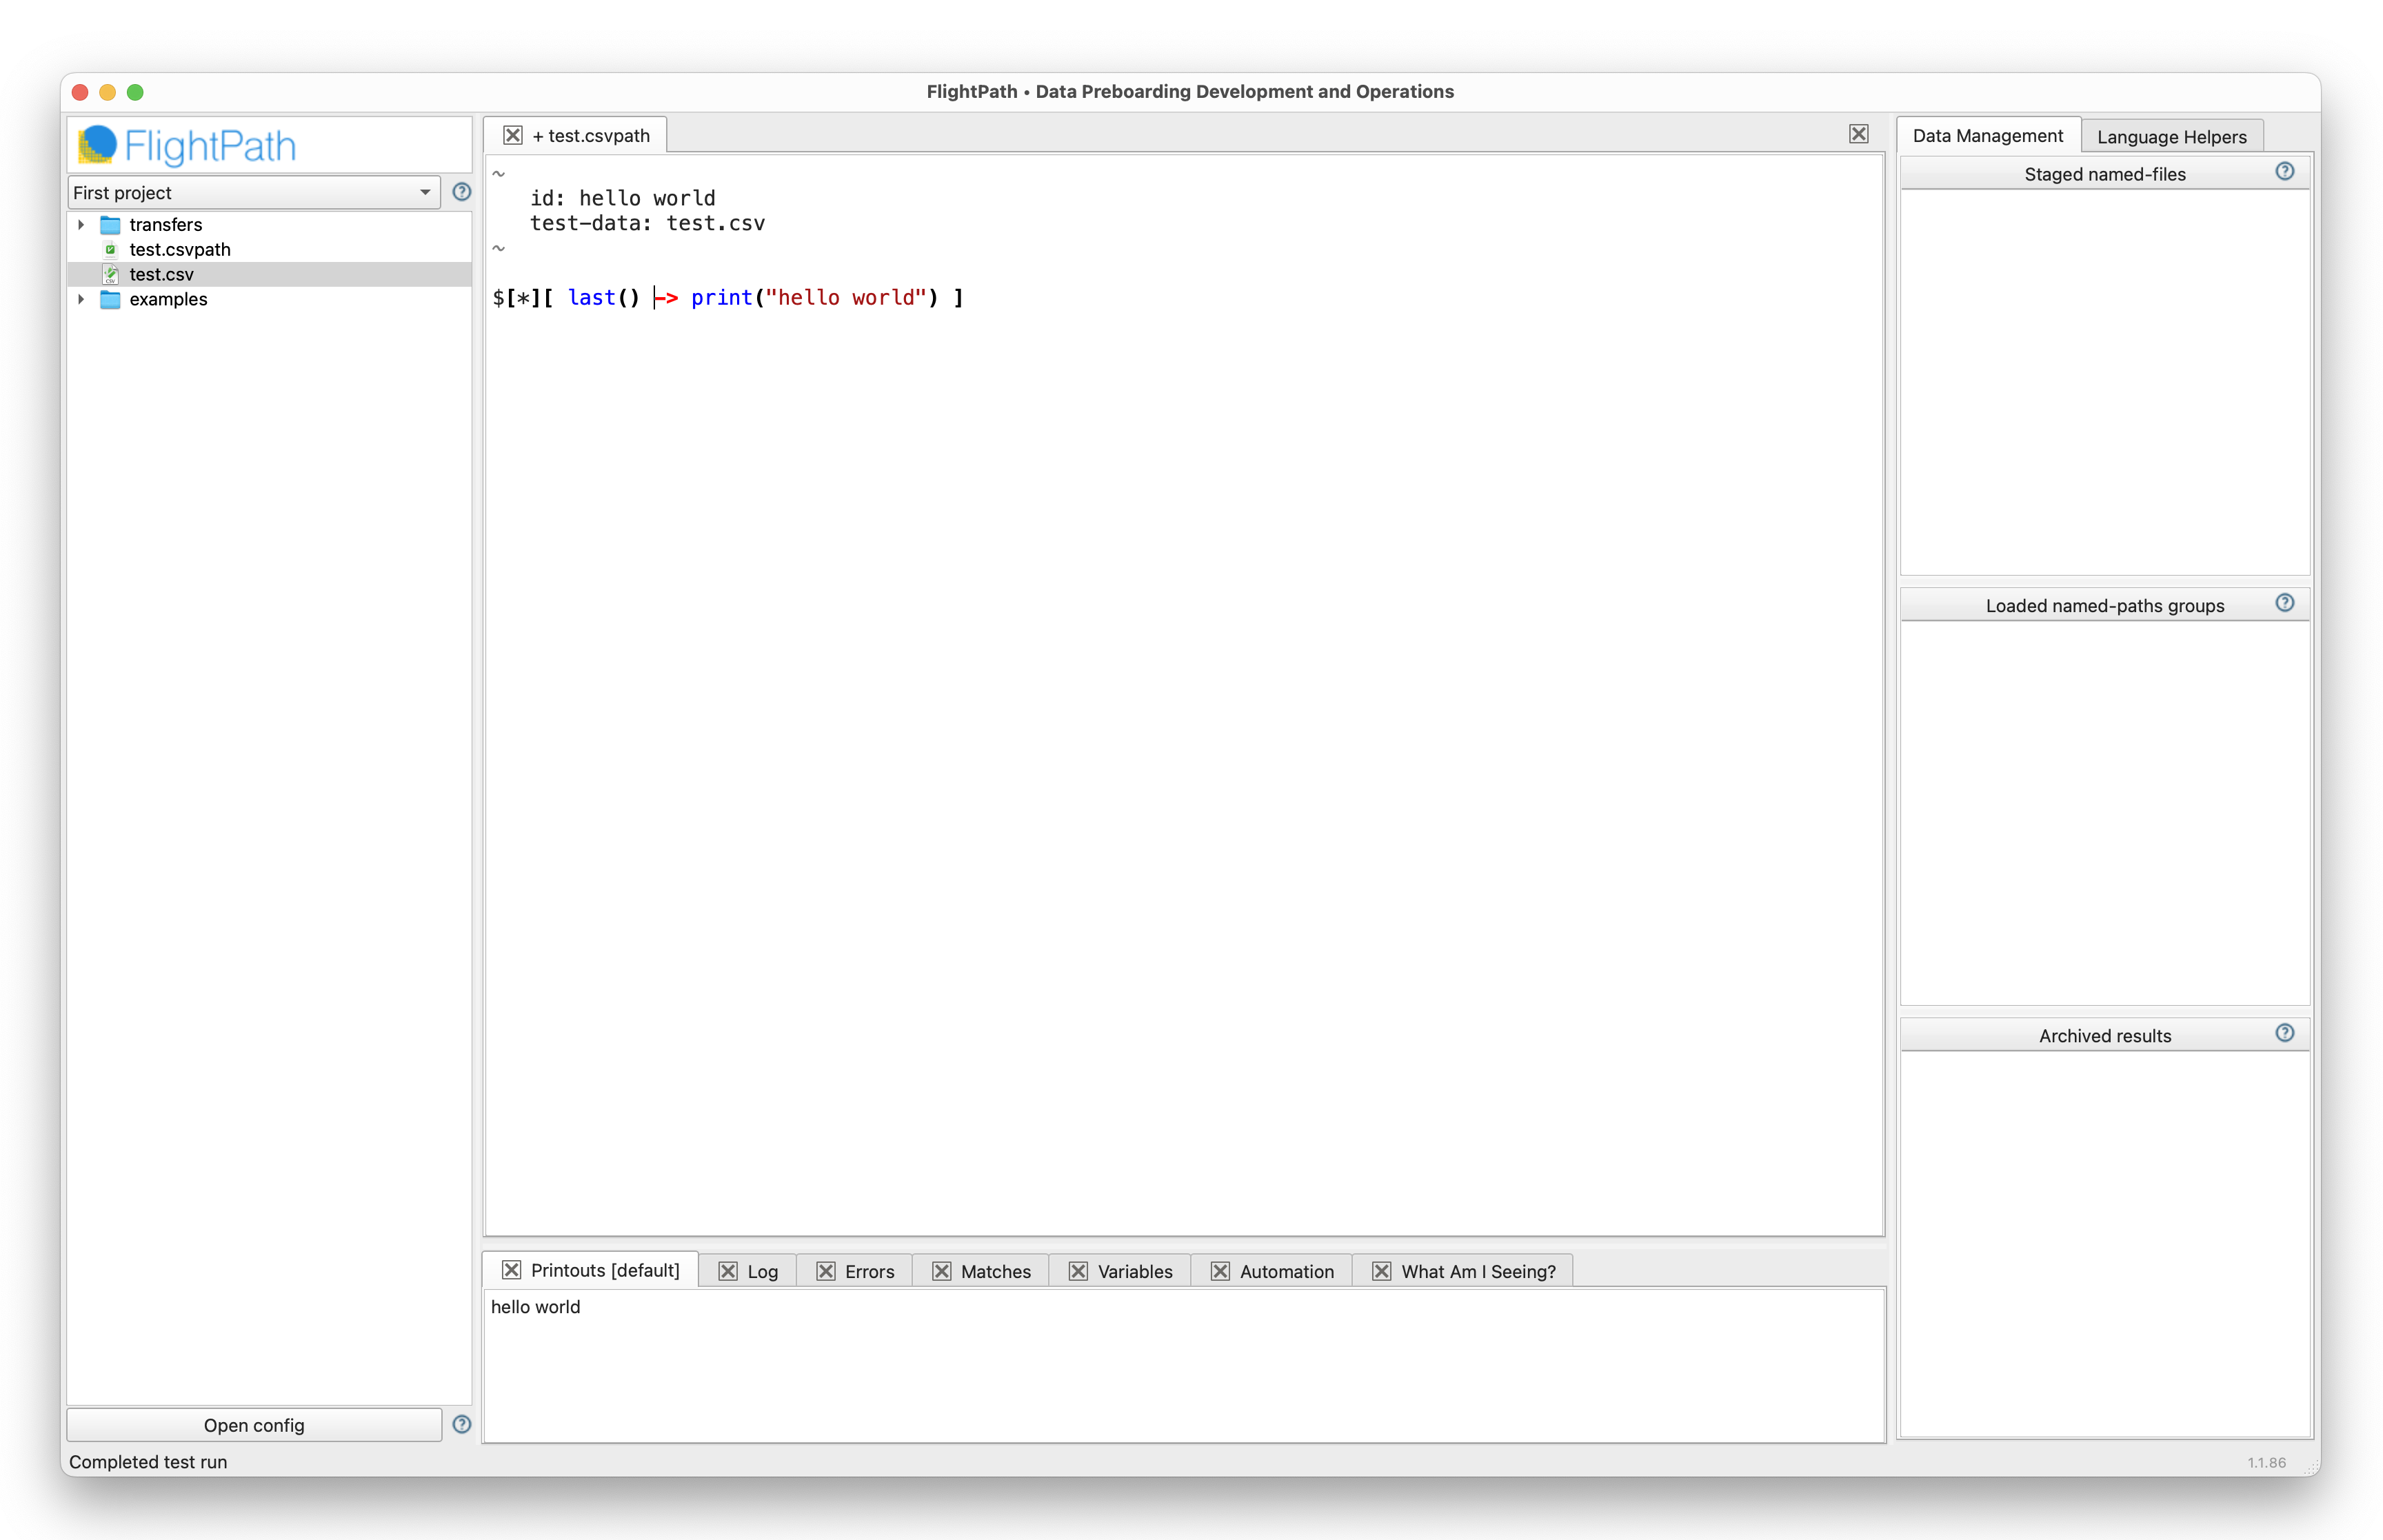2383x1540 pixels.
Task: Open Archived results help icon
Action: point(2284,1034)
